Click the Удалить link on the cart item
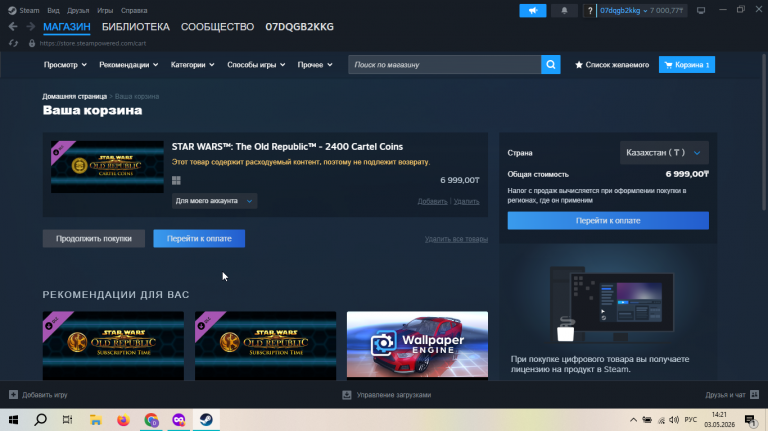The image size is (768, 431). pyautogui.click(x=466, y=201)
